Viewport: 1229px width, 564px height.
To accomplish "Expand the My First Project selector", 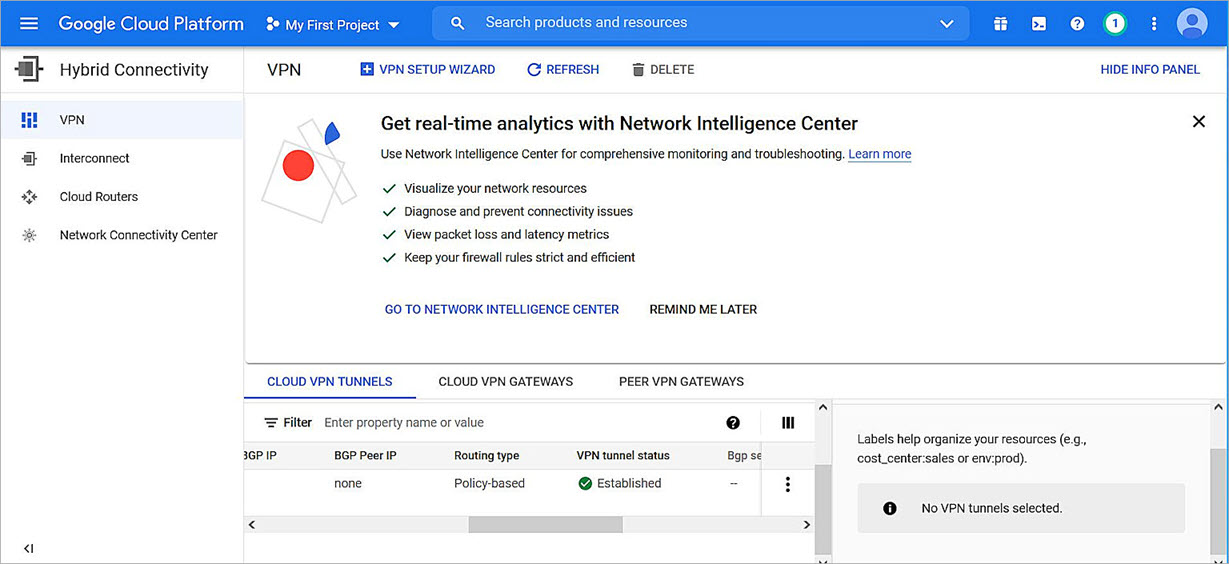I will point(333,24).
